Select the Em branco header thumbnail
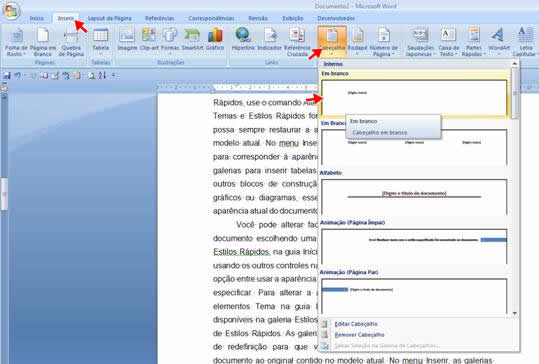The height and width of the screenshot is (364, 539). pos(414,98)
